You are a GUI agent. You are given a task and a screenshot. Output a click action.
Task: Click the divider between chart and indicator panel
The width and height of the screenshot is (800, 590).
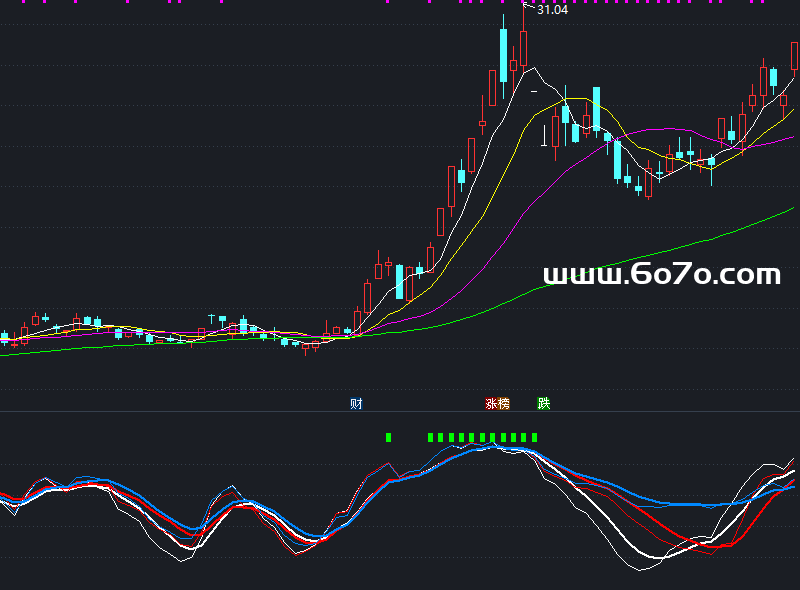coord(400,411)
